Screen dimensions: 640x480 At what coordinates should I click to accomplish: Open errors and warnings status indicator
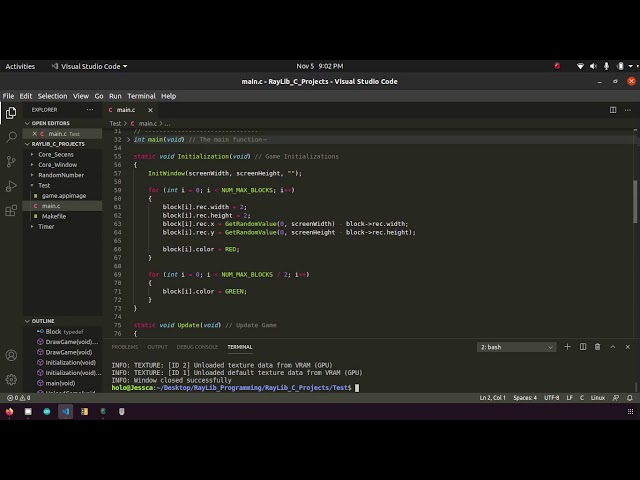pos(19,398)
